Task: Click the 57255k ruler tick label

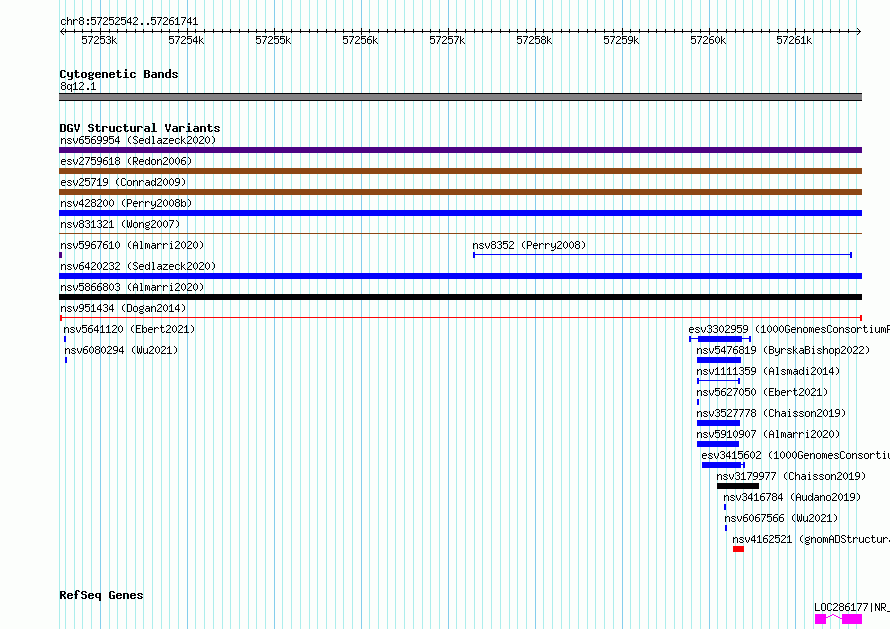Action: (273, 40)
